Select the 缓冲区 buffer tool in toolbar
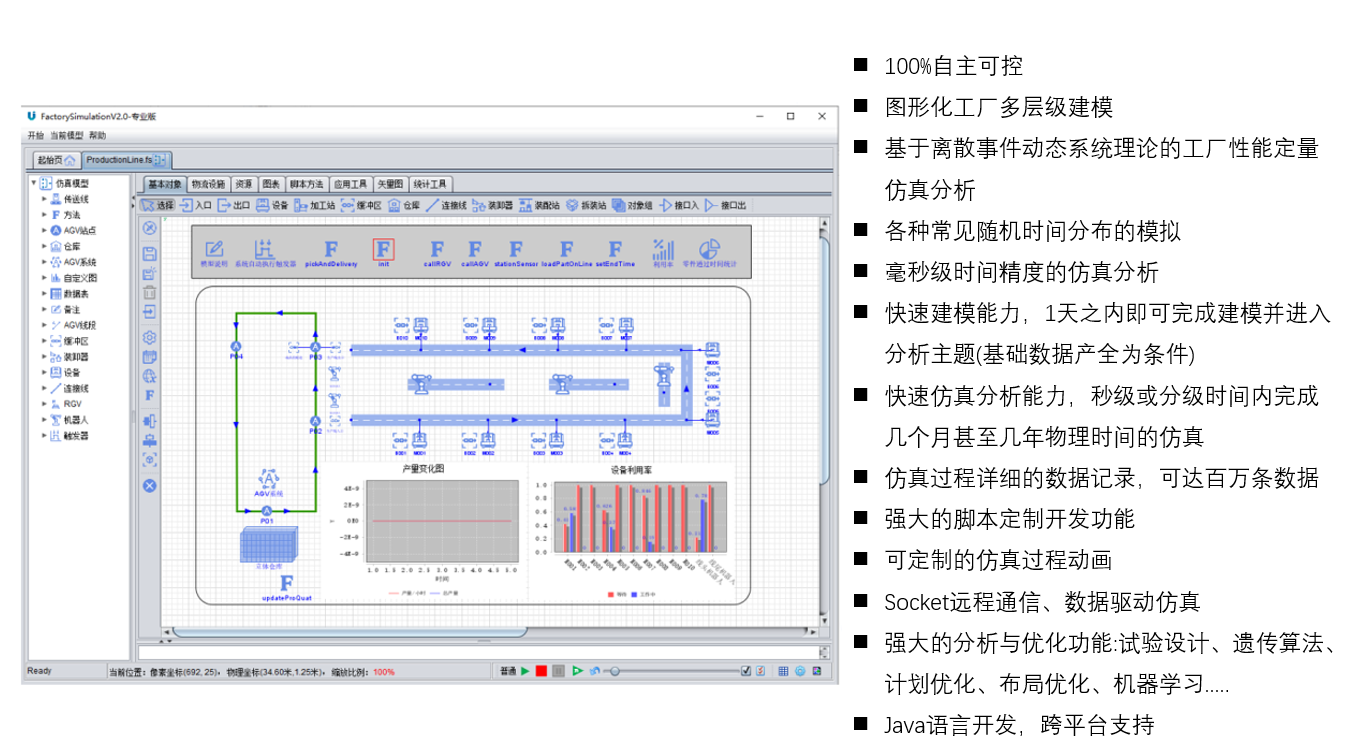The width and height of the screenshot is (1353, 745). coord(362,205)
